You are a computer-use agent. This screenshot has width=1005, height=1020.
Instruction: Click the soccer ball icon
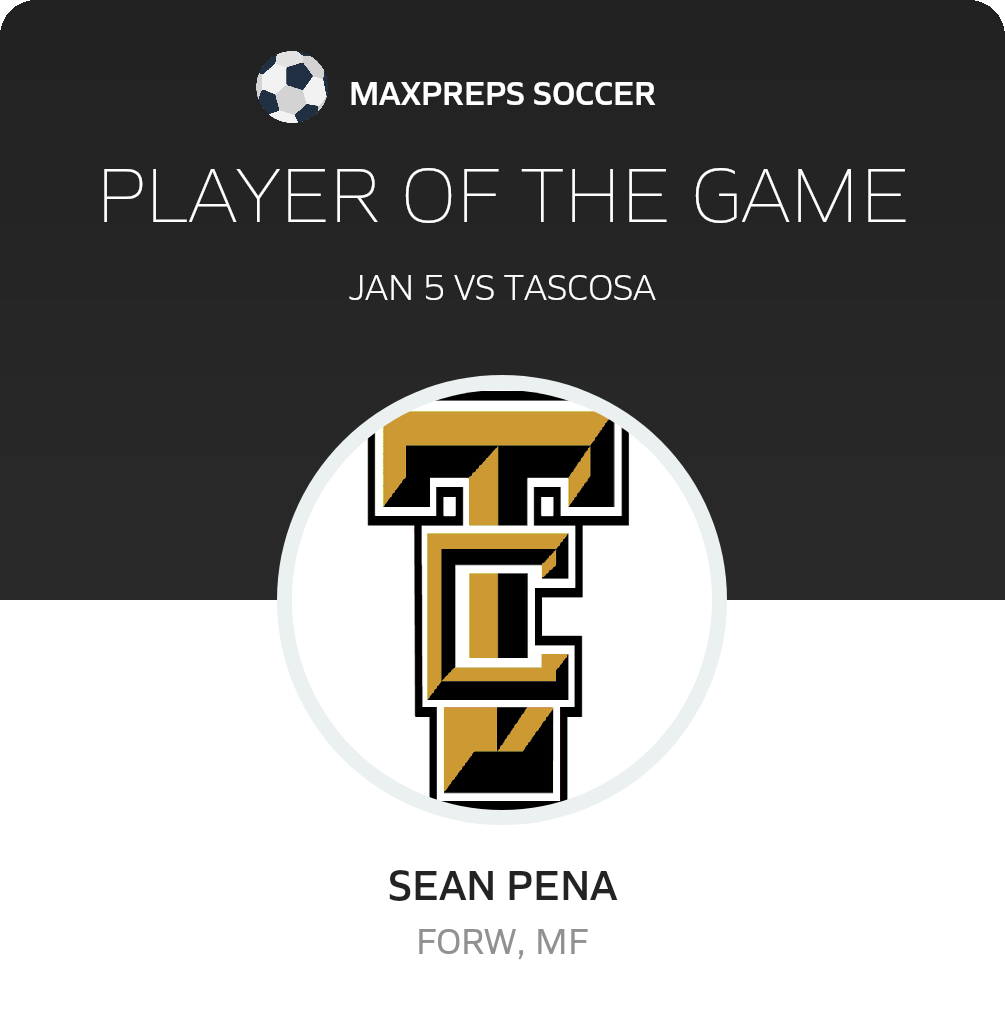291,87
